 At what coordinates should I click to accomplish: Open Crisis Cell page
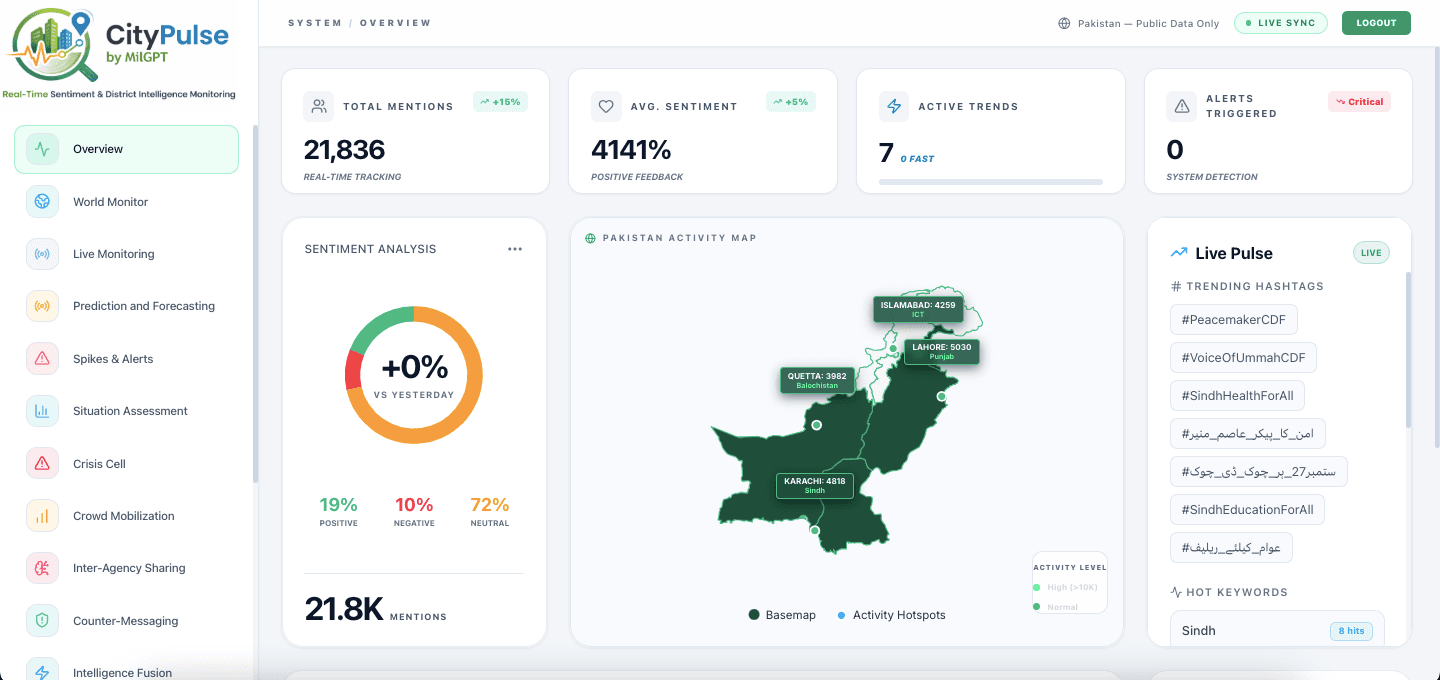pyautogui.click(x=126, y=464)
